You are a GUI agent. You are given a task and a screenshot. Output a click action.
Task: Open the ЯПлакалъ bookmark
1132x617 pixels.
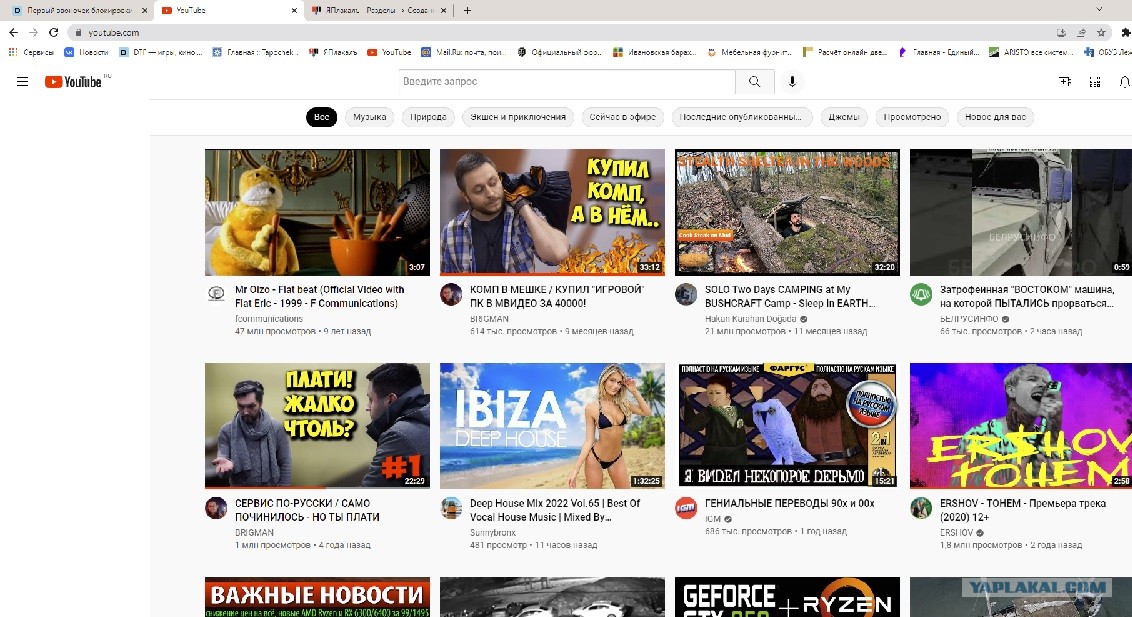[333, 52]
